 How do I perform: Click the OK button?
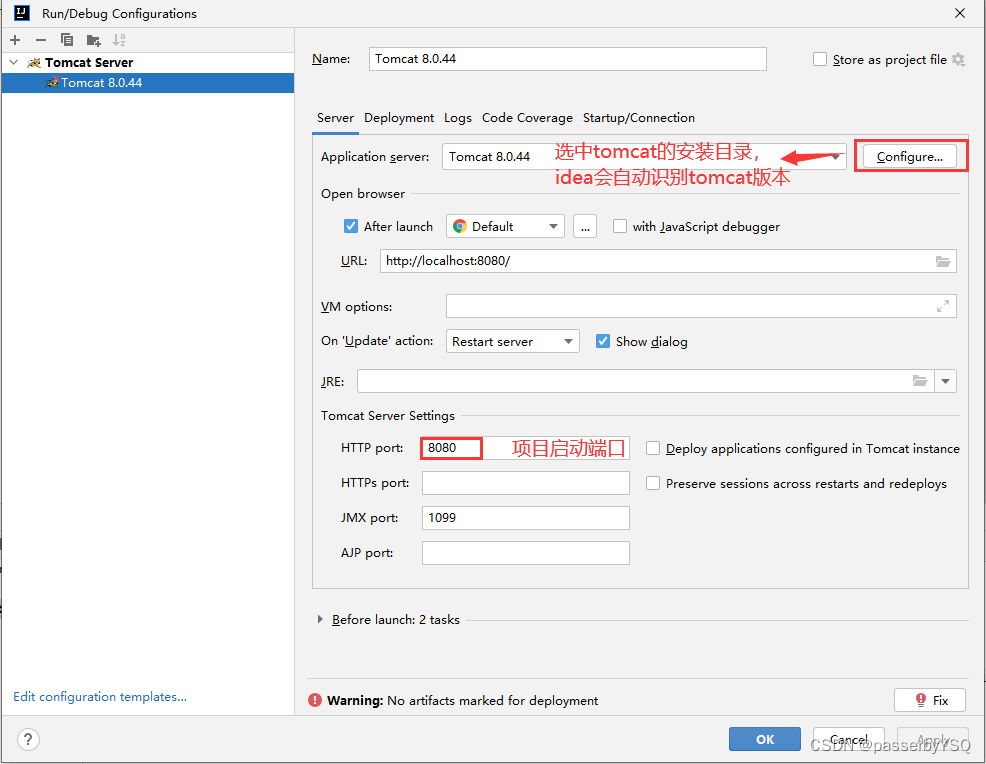[765, 739]
